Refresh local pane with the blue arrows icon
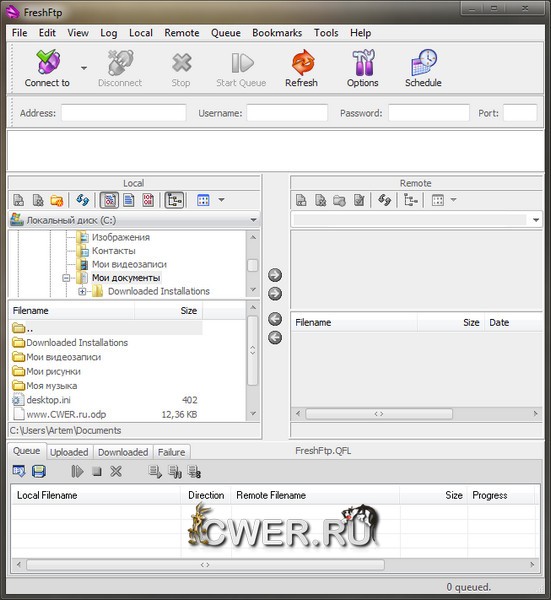Image resolution: width=551 pixels, height=600 pixels. [x=82, y=200]
